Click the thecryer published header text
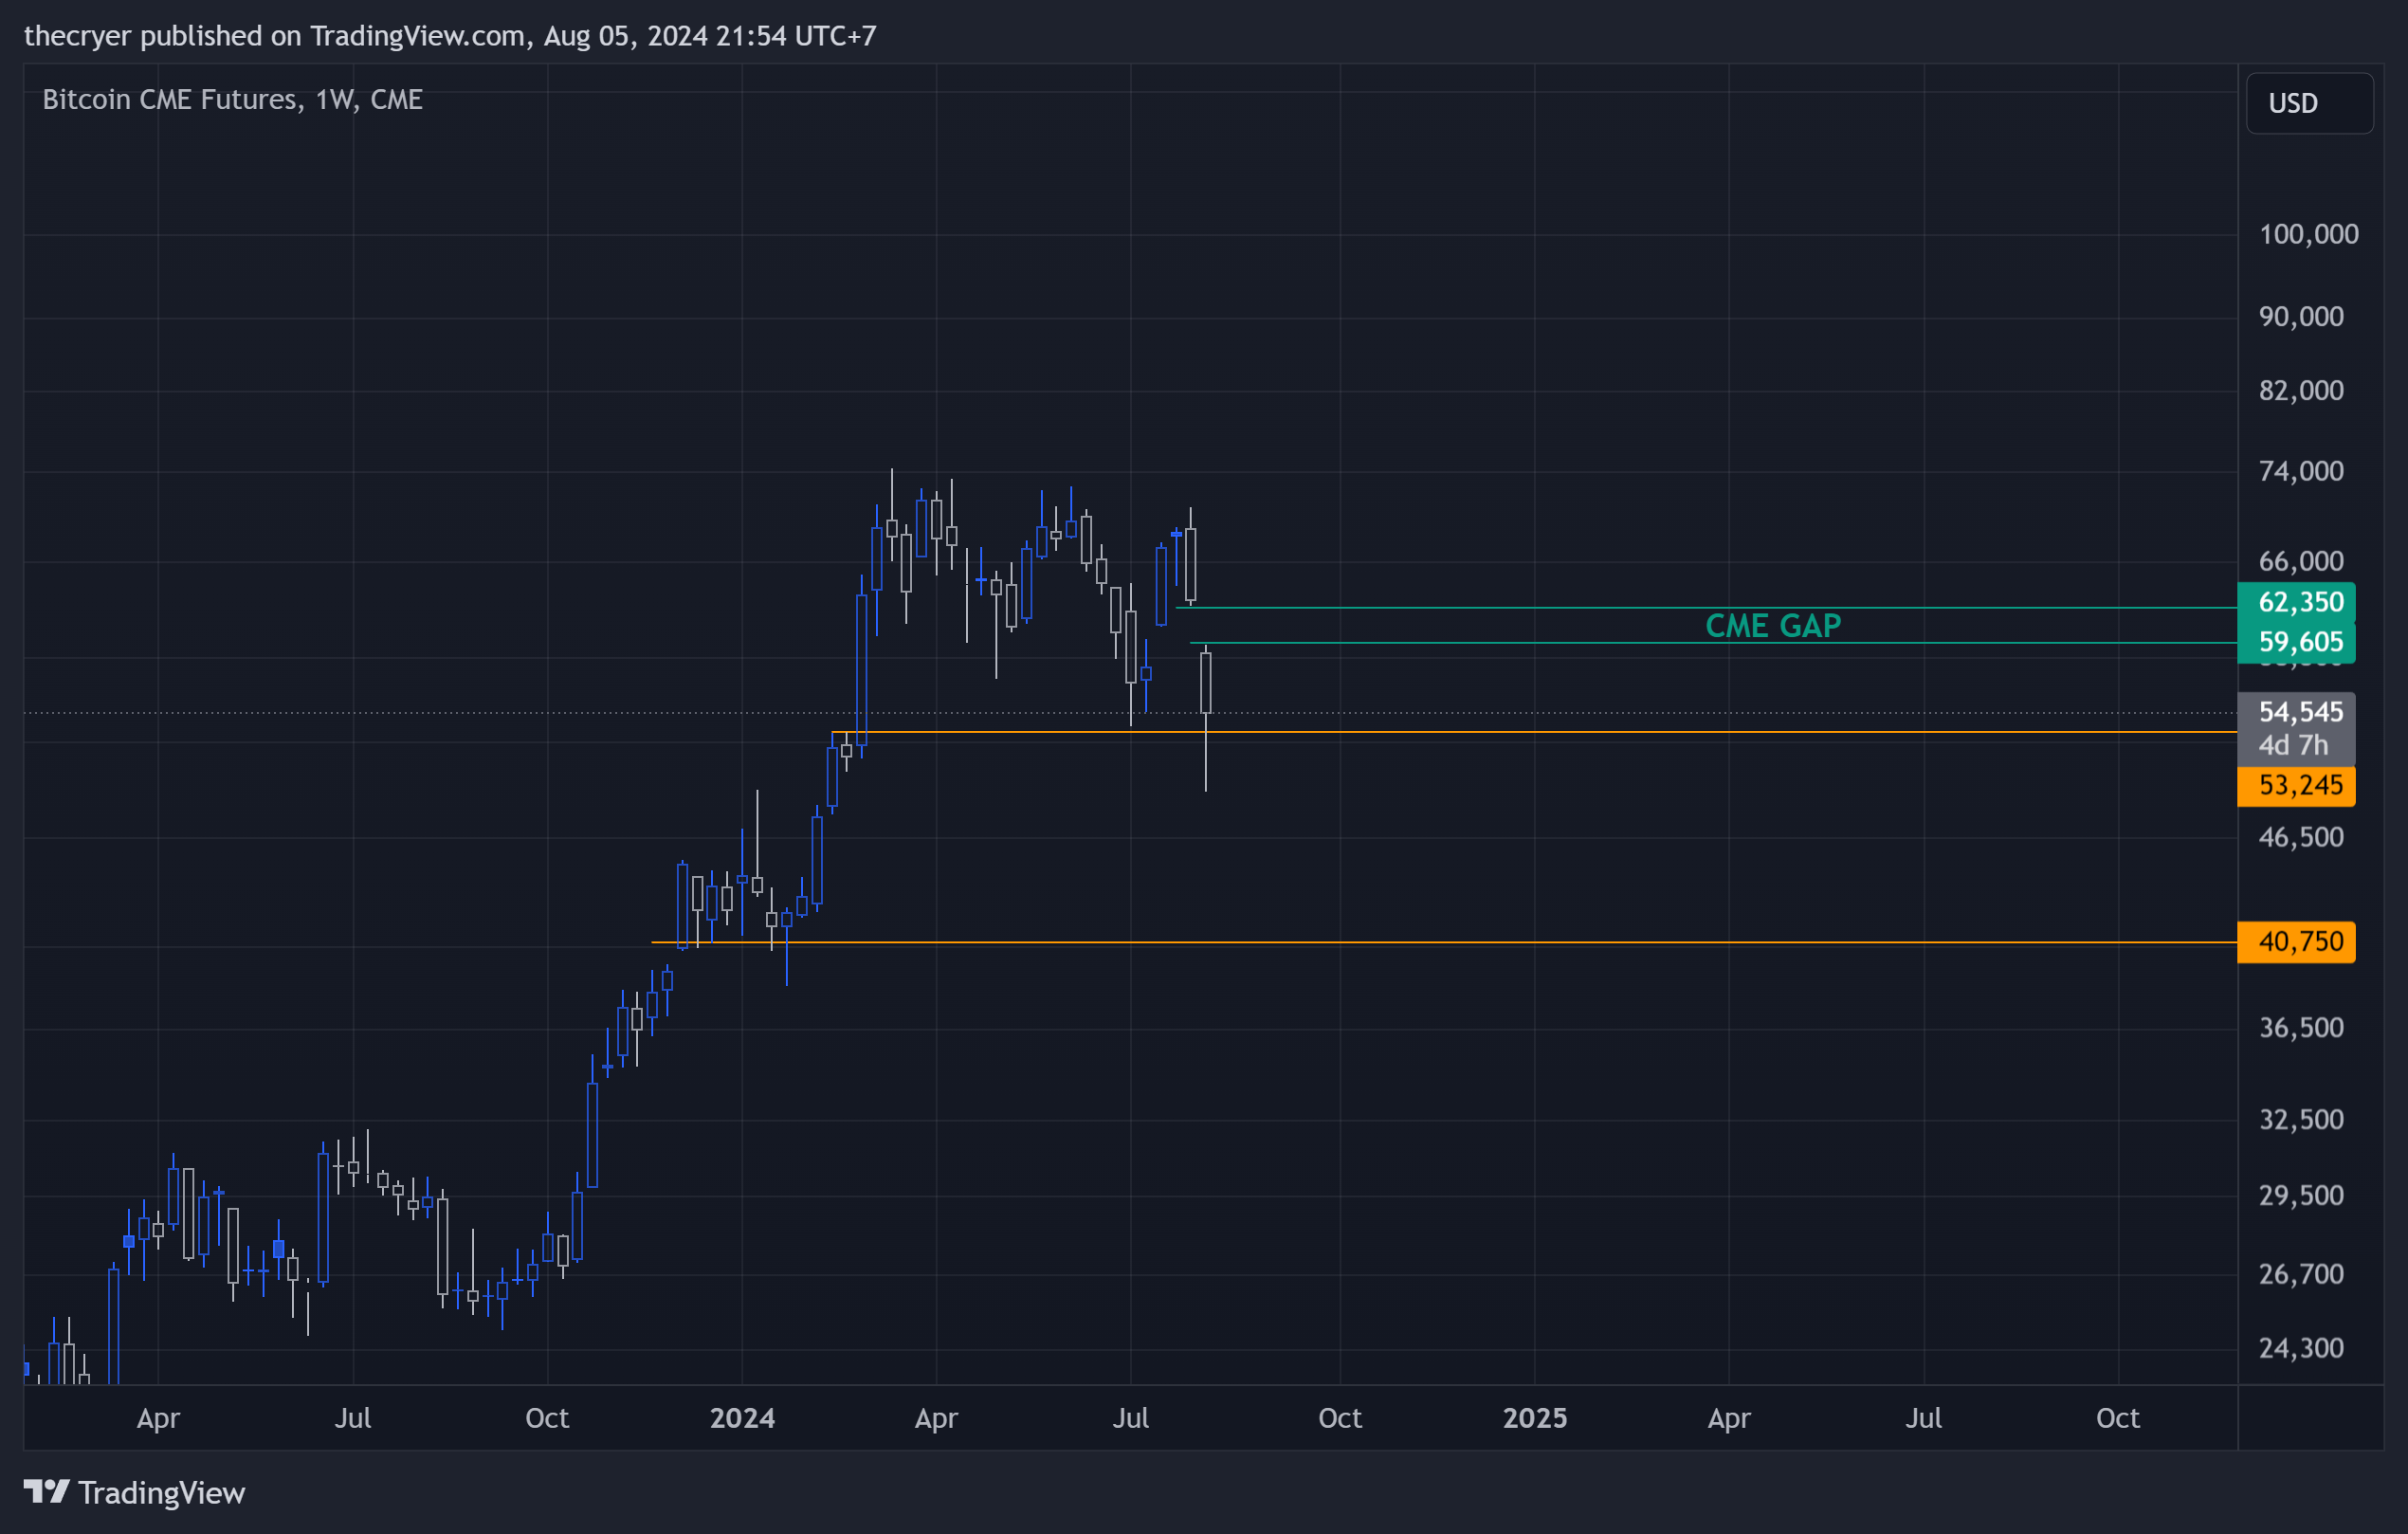 point(450,36)
